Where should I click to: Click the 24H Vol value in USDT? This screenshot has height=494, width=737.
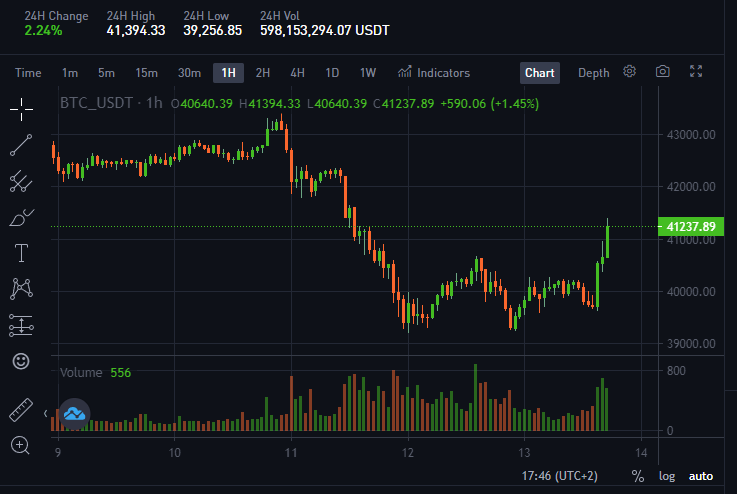[x=325, y=31]
